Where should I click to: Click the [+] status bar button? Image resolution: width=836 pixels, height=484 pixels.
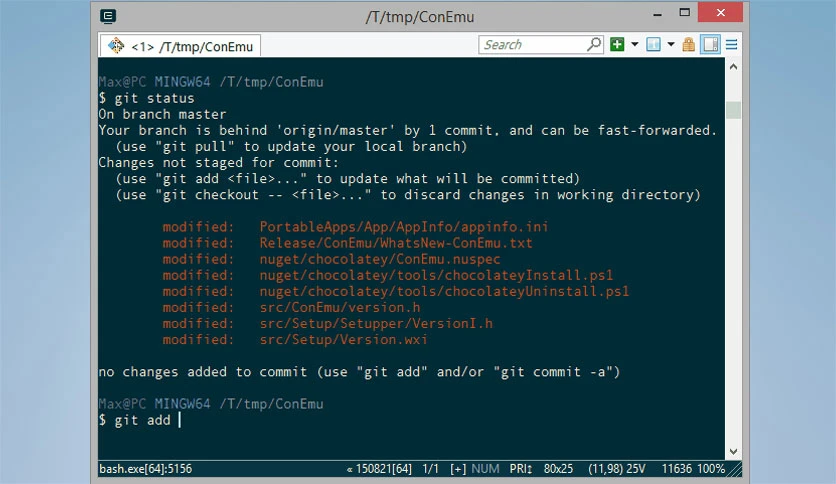click(x=458, y=469)
